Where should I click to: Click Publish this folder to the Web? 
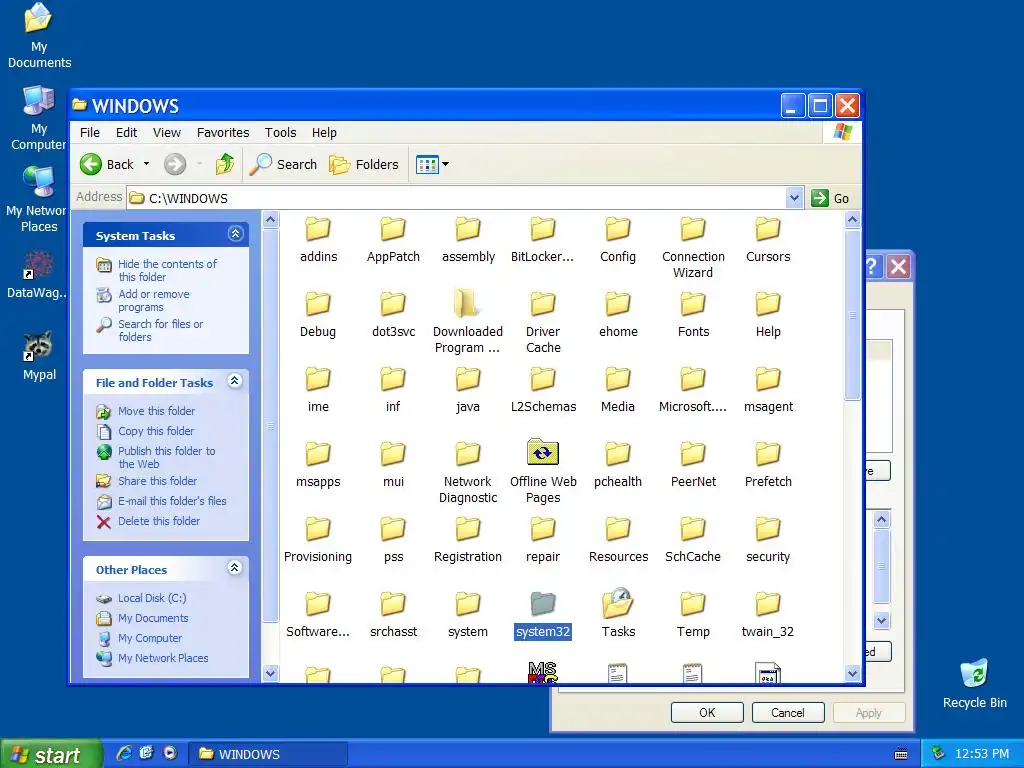pos(166,457)
